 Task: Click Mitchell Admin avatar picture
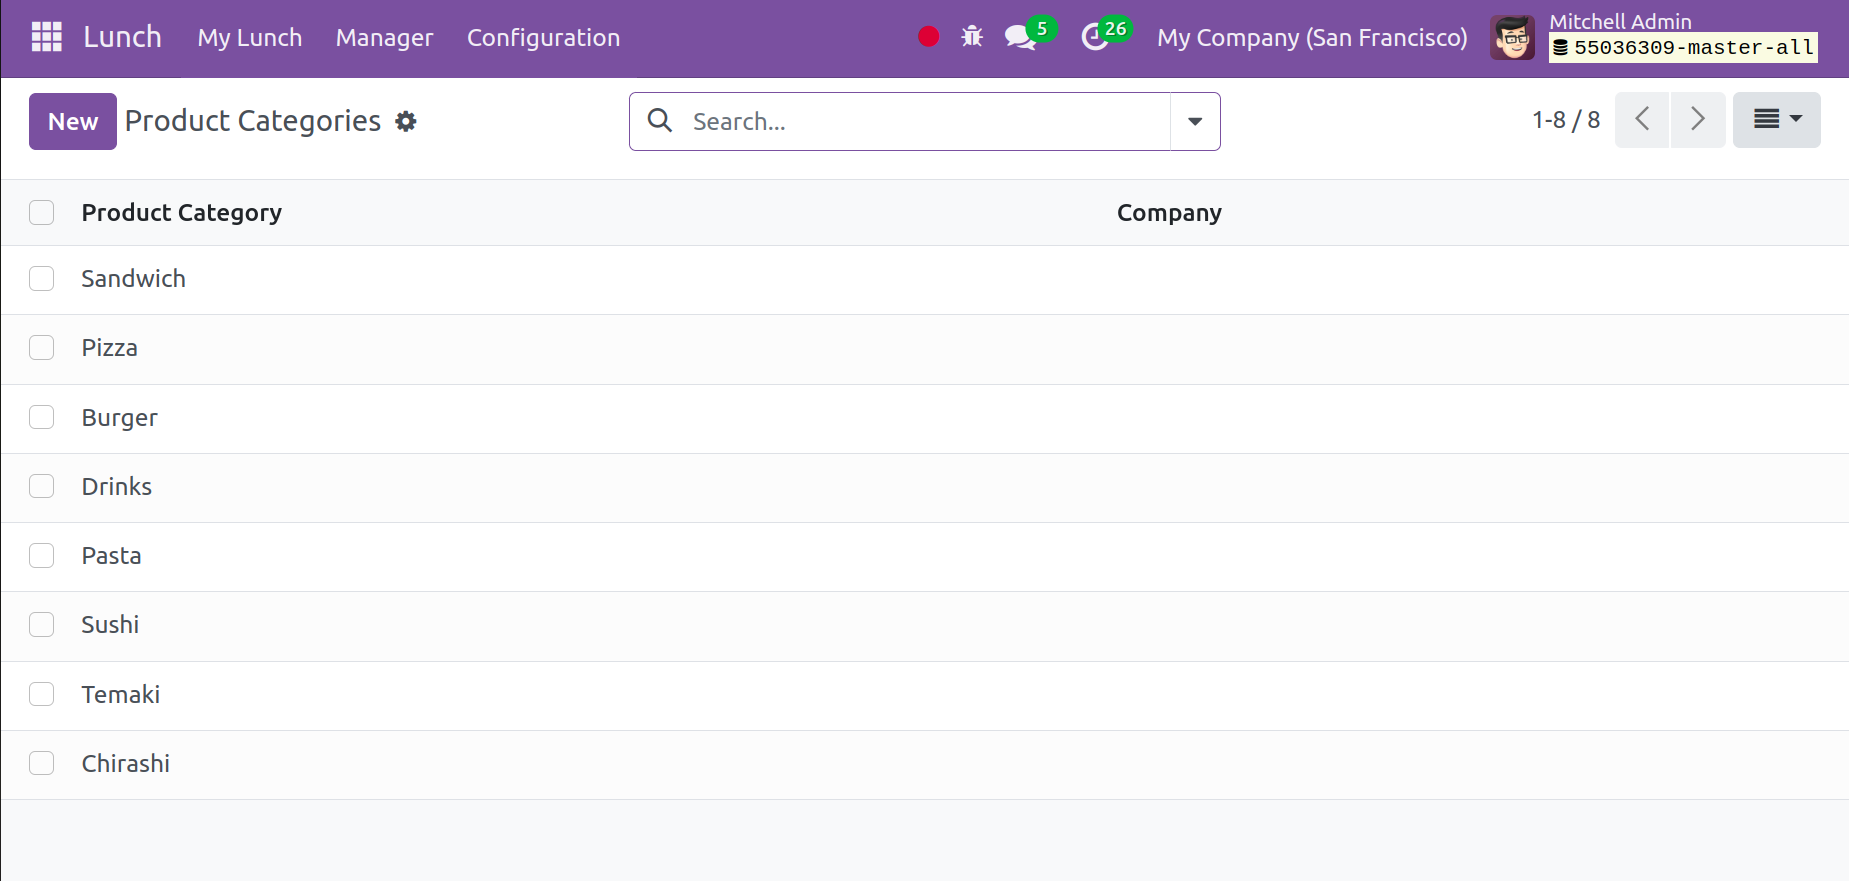click(x=1512, y=38)
